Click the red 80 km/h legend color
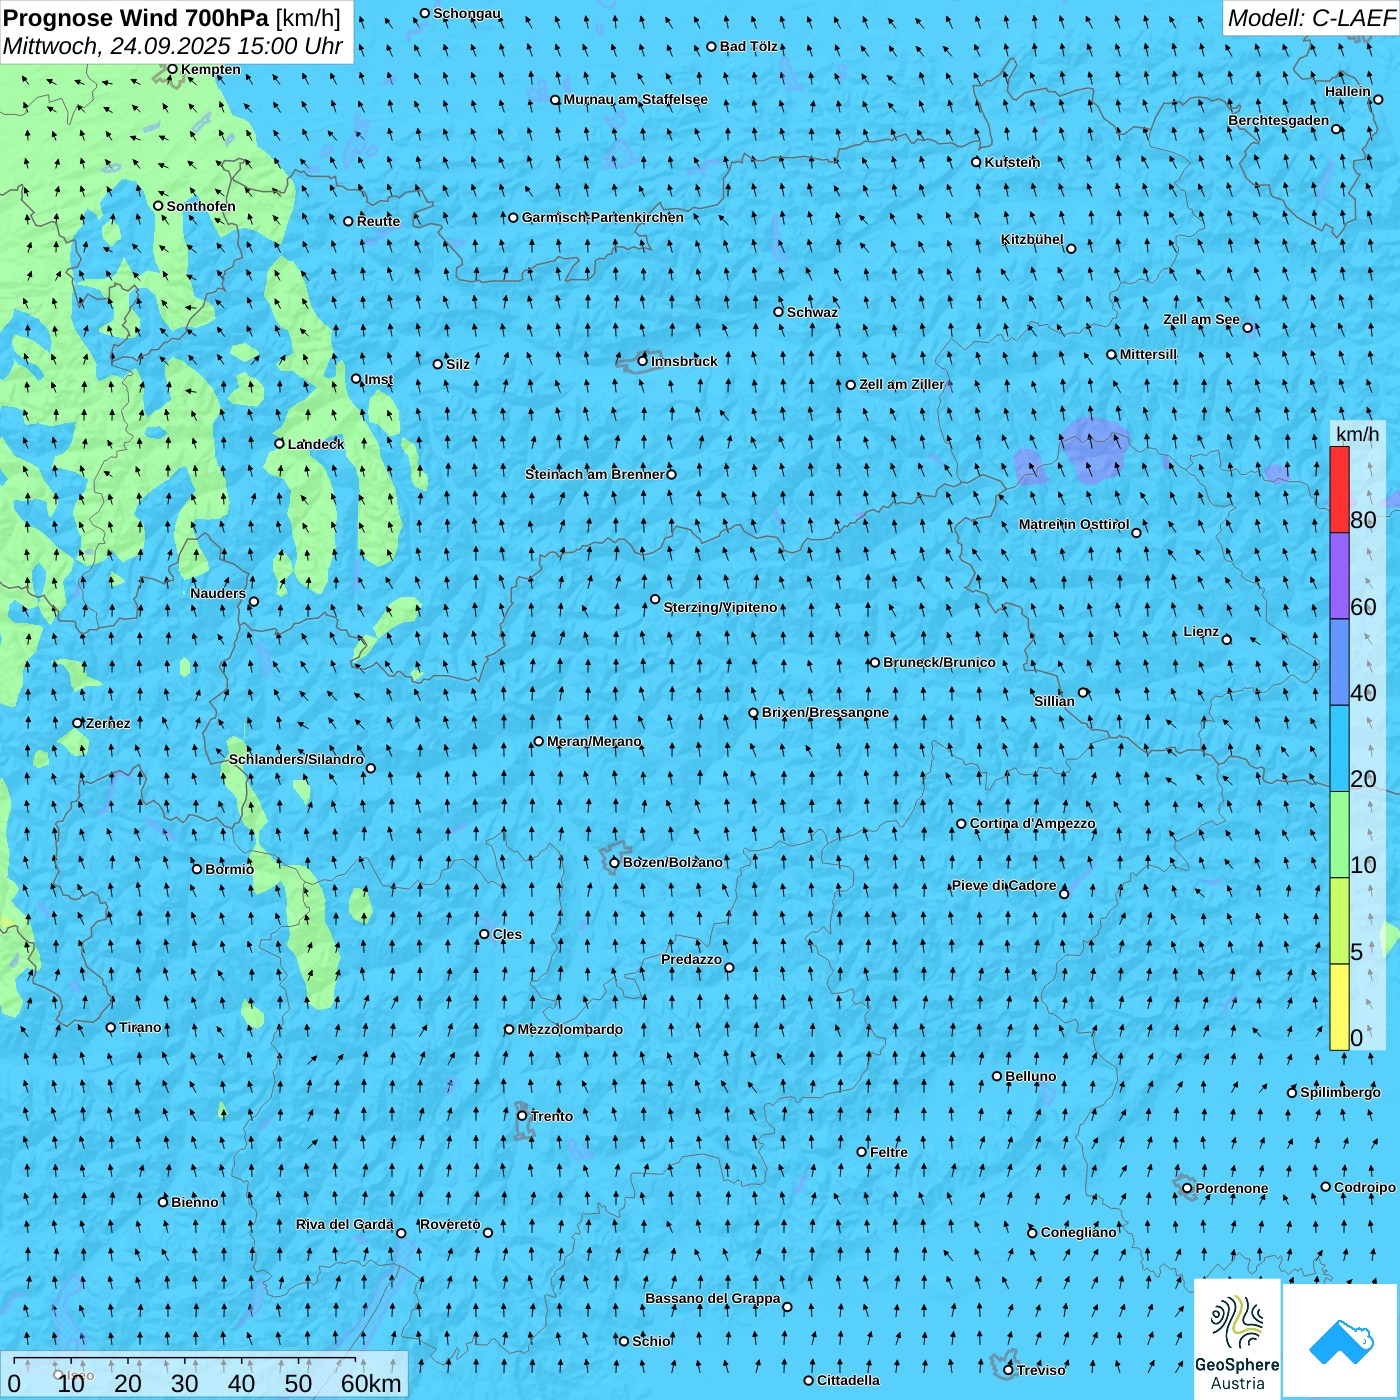Image resolution: width=1400 pixels, height=1400 pixels. (x=1339, y=489)
